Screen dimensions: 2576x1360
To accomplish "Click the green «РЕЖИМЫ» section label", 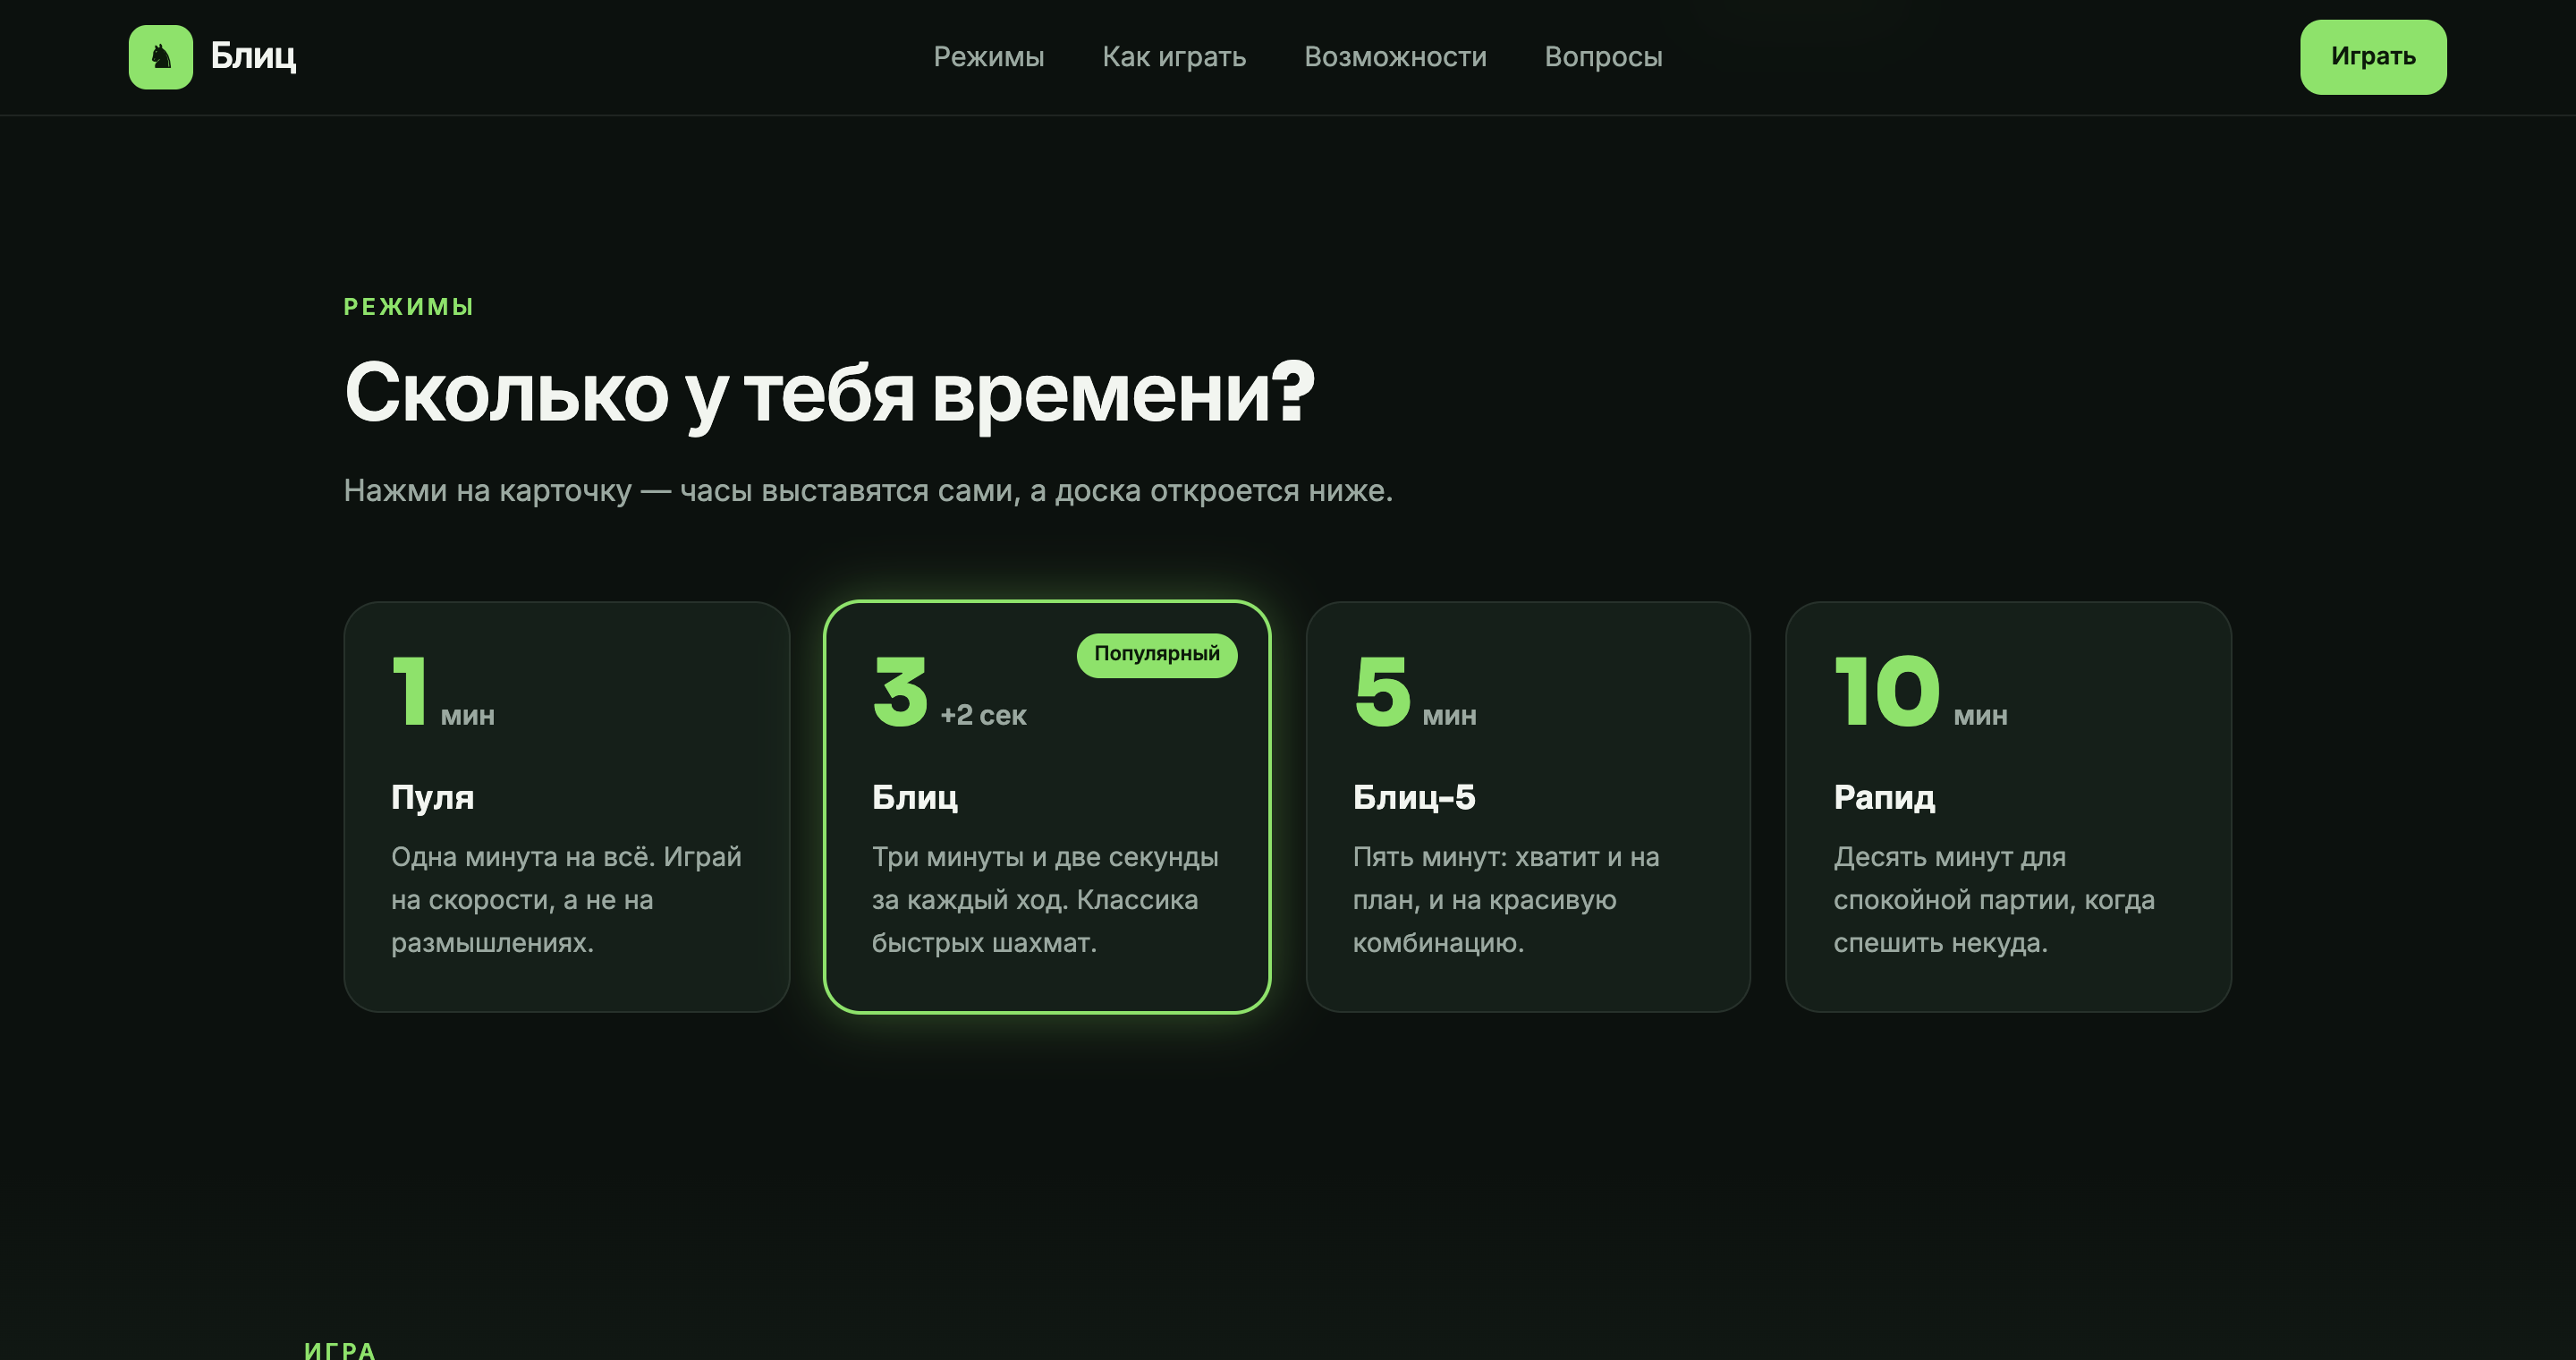I will pos(408,307).
